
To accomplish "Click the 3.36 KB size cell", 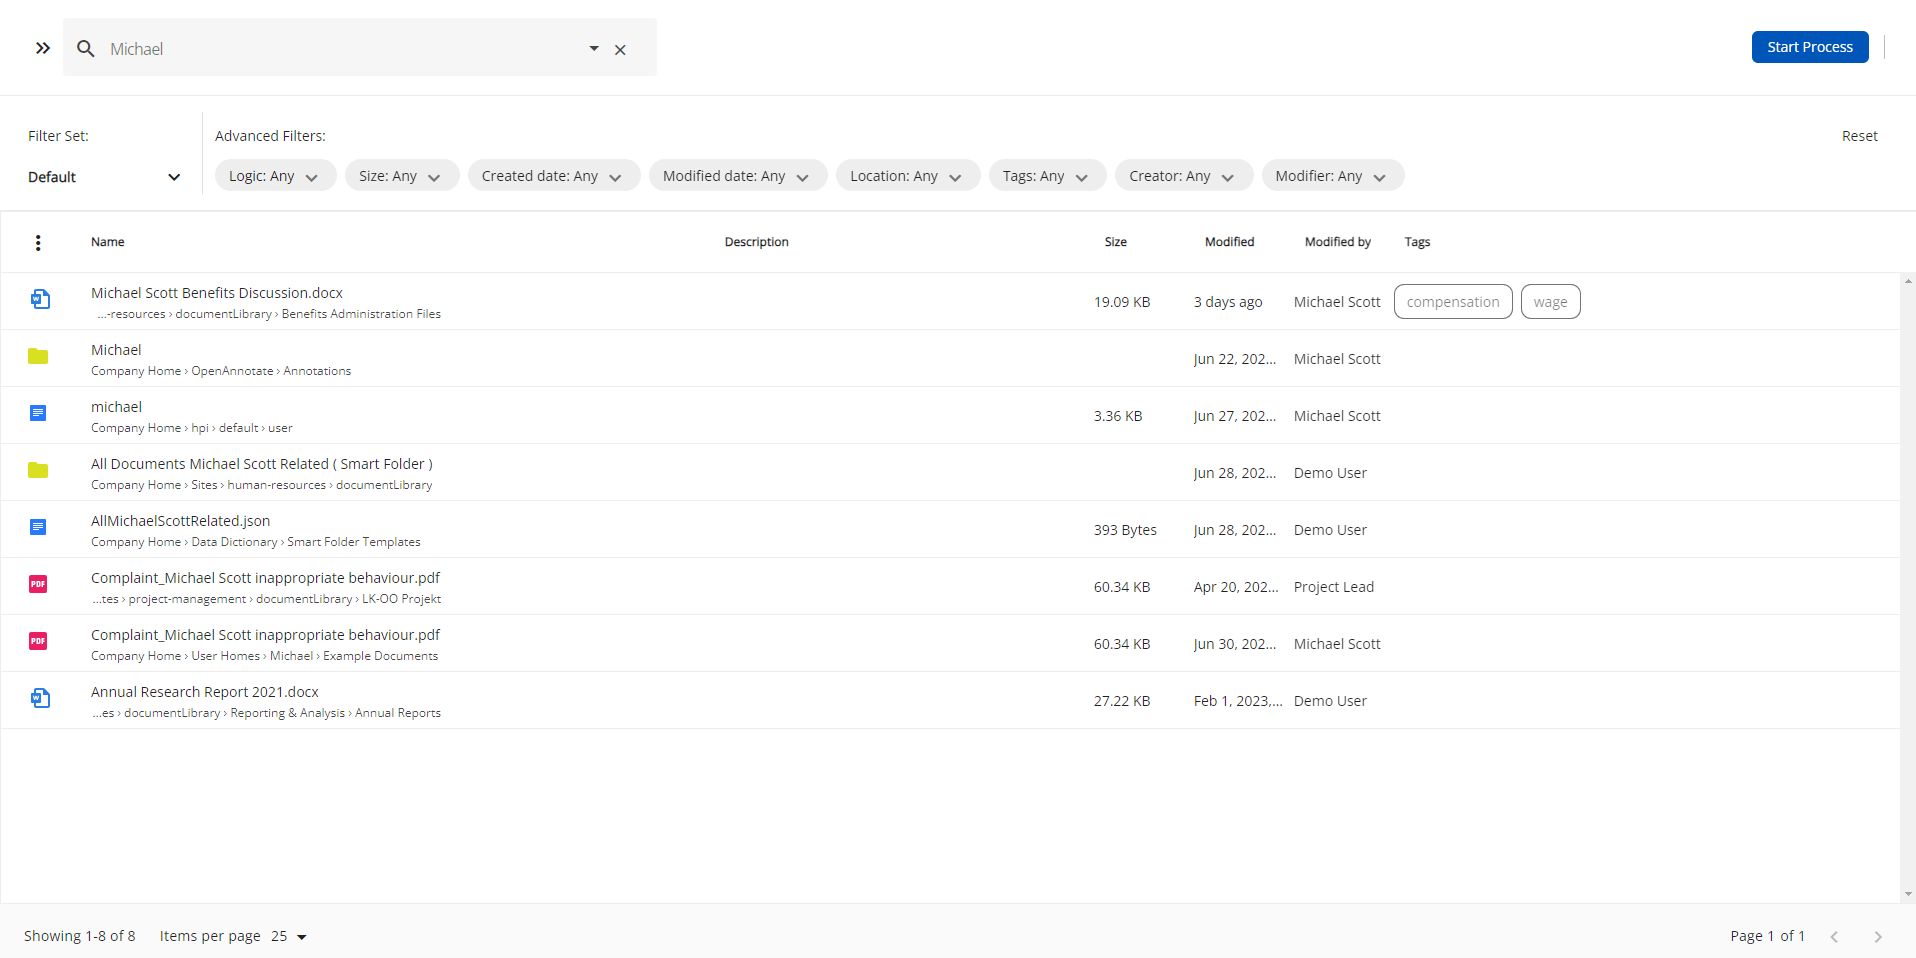I will click(1118, 416).
